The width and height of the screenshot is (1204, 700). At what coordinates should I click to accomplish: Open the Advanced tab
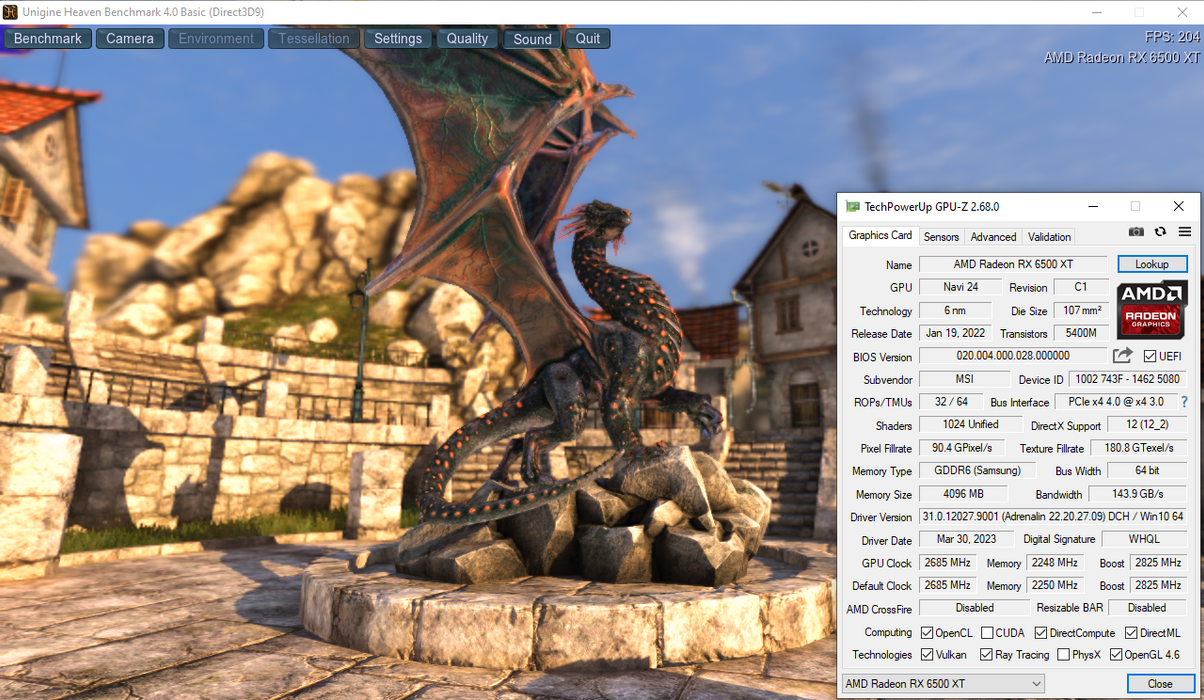pyautogui.click(x=993, y=237)
